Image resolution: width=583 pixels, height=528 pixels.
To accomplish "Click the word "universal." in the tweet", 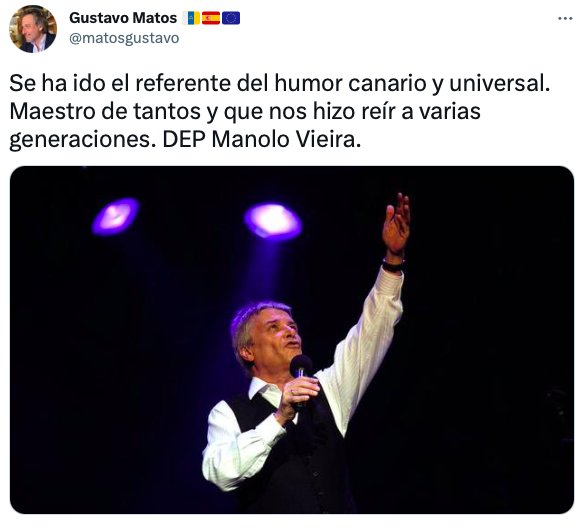I will coord(499,83).
